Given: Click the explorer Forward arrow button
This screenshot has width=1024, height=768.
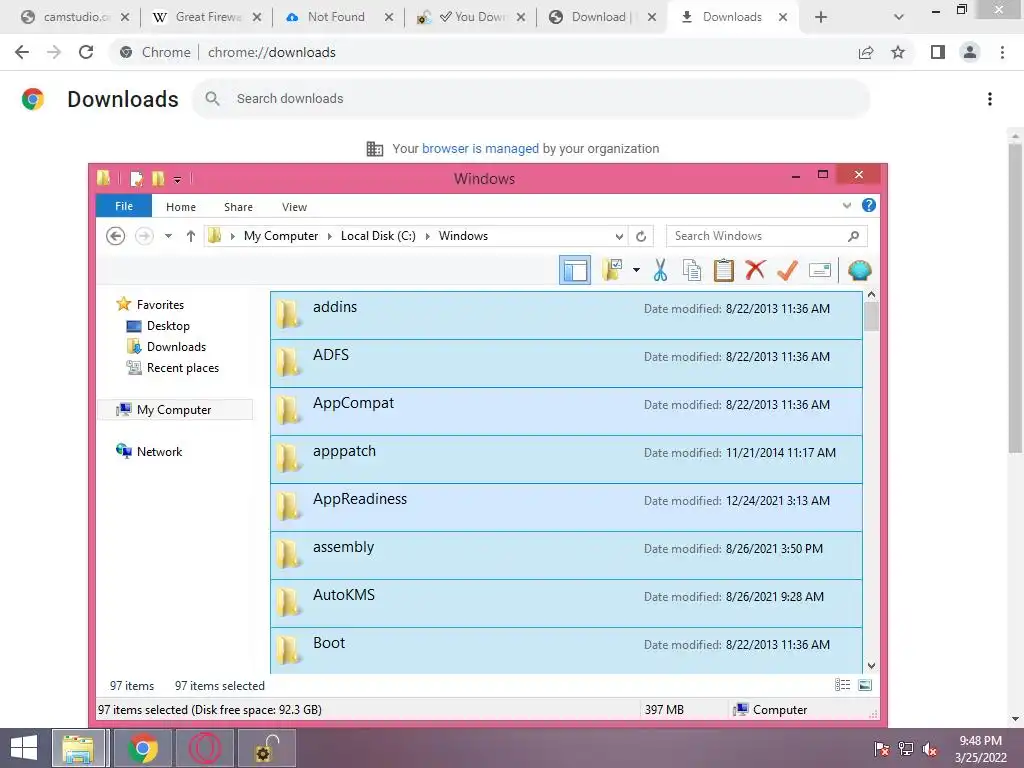Looking at the screenshot, I should click(x=144, y=236).
